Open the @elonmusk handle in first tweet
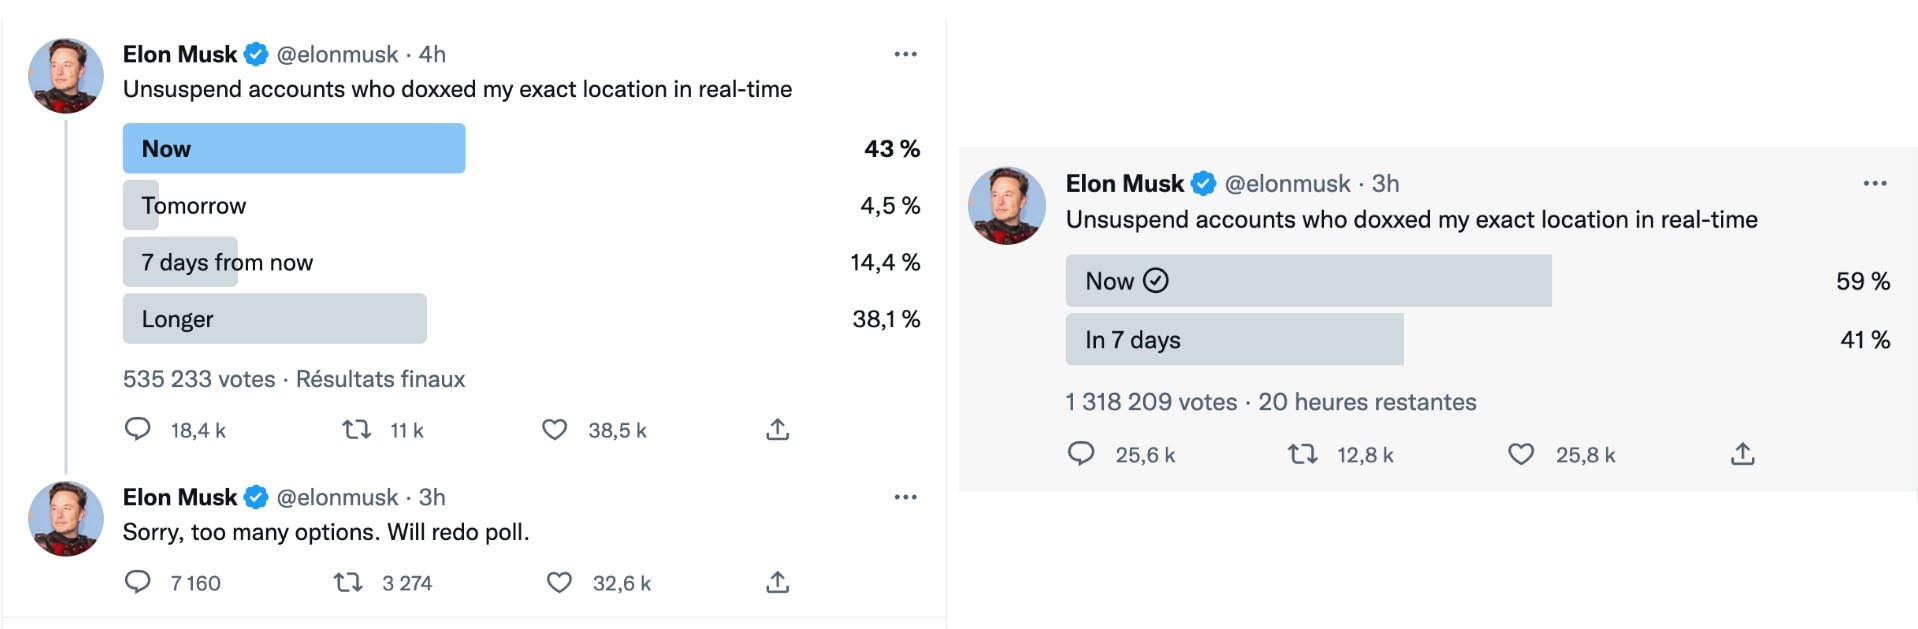 click(337, 54)
